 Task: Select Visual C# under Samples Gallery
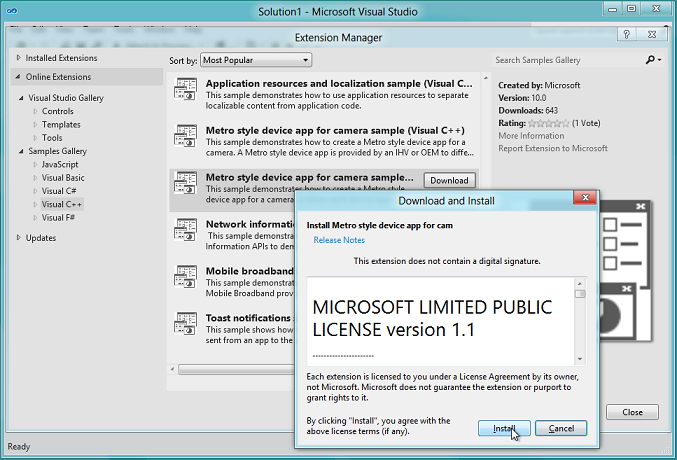click(x=58, y=190)
